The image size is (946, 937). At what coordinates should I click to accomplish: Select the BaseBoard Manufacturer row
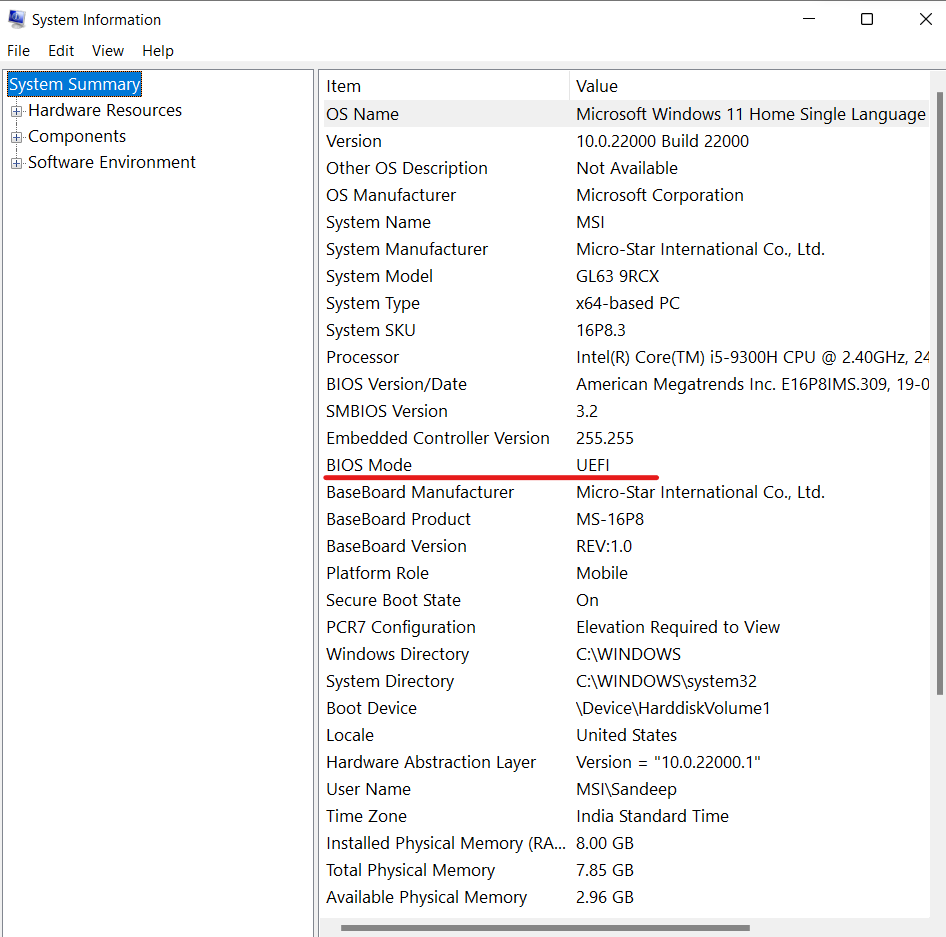tap(626, 492)
